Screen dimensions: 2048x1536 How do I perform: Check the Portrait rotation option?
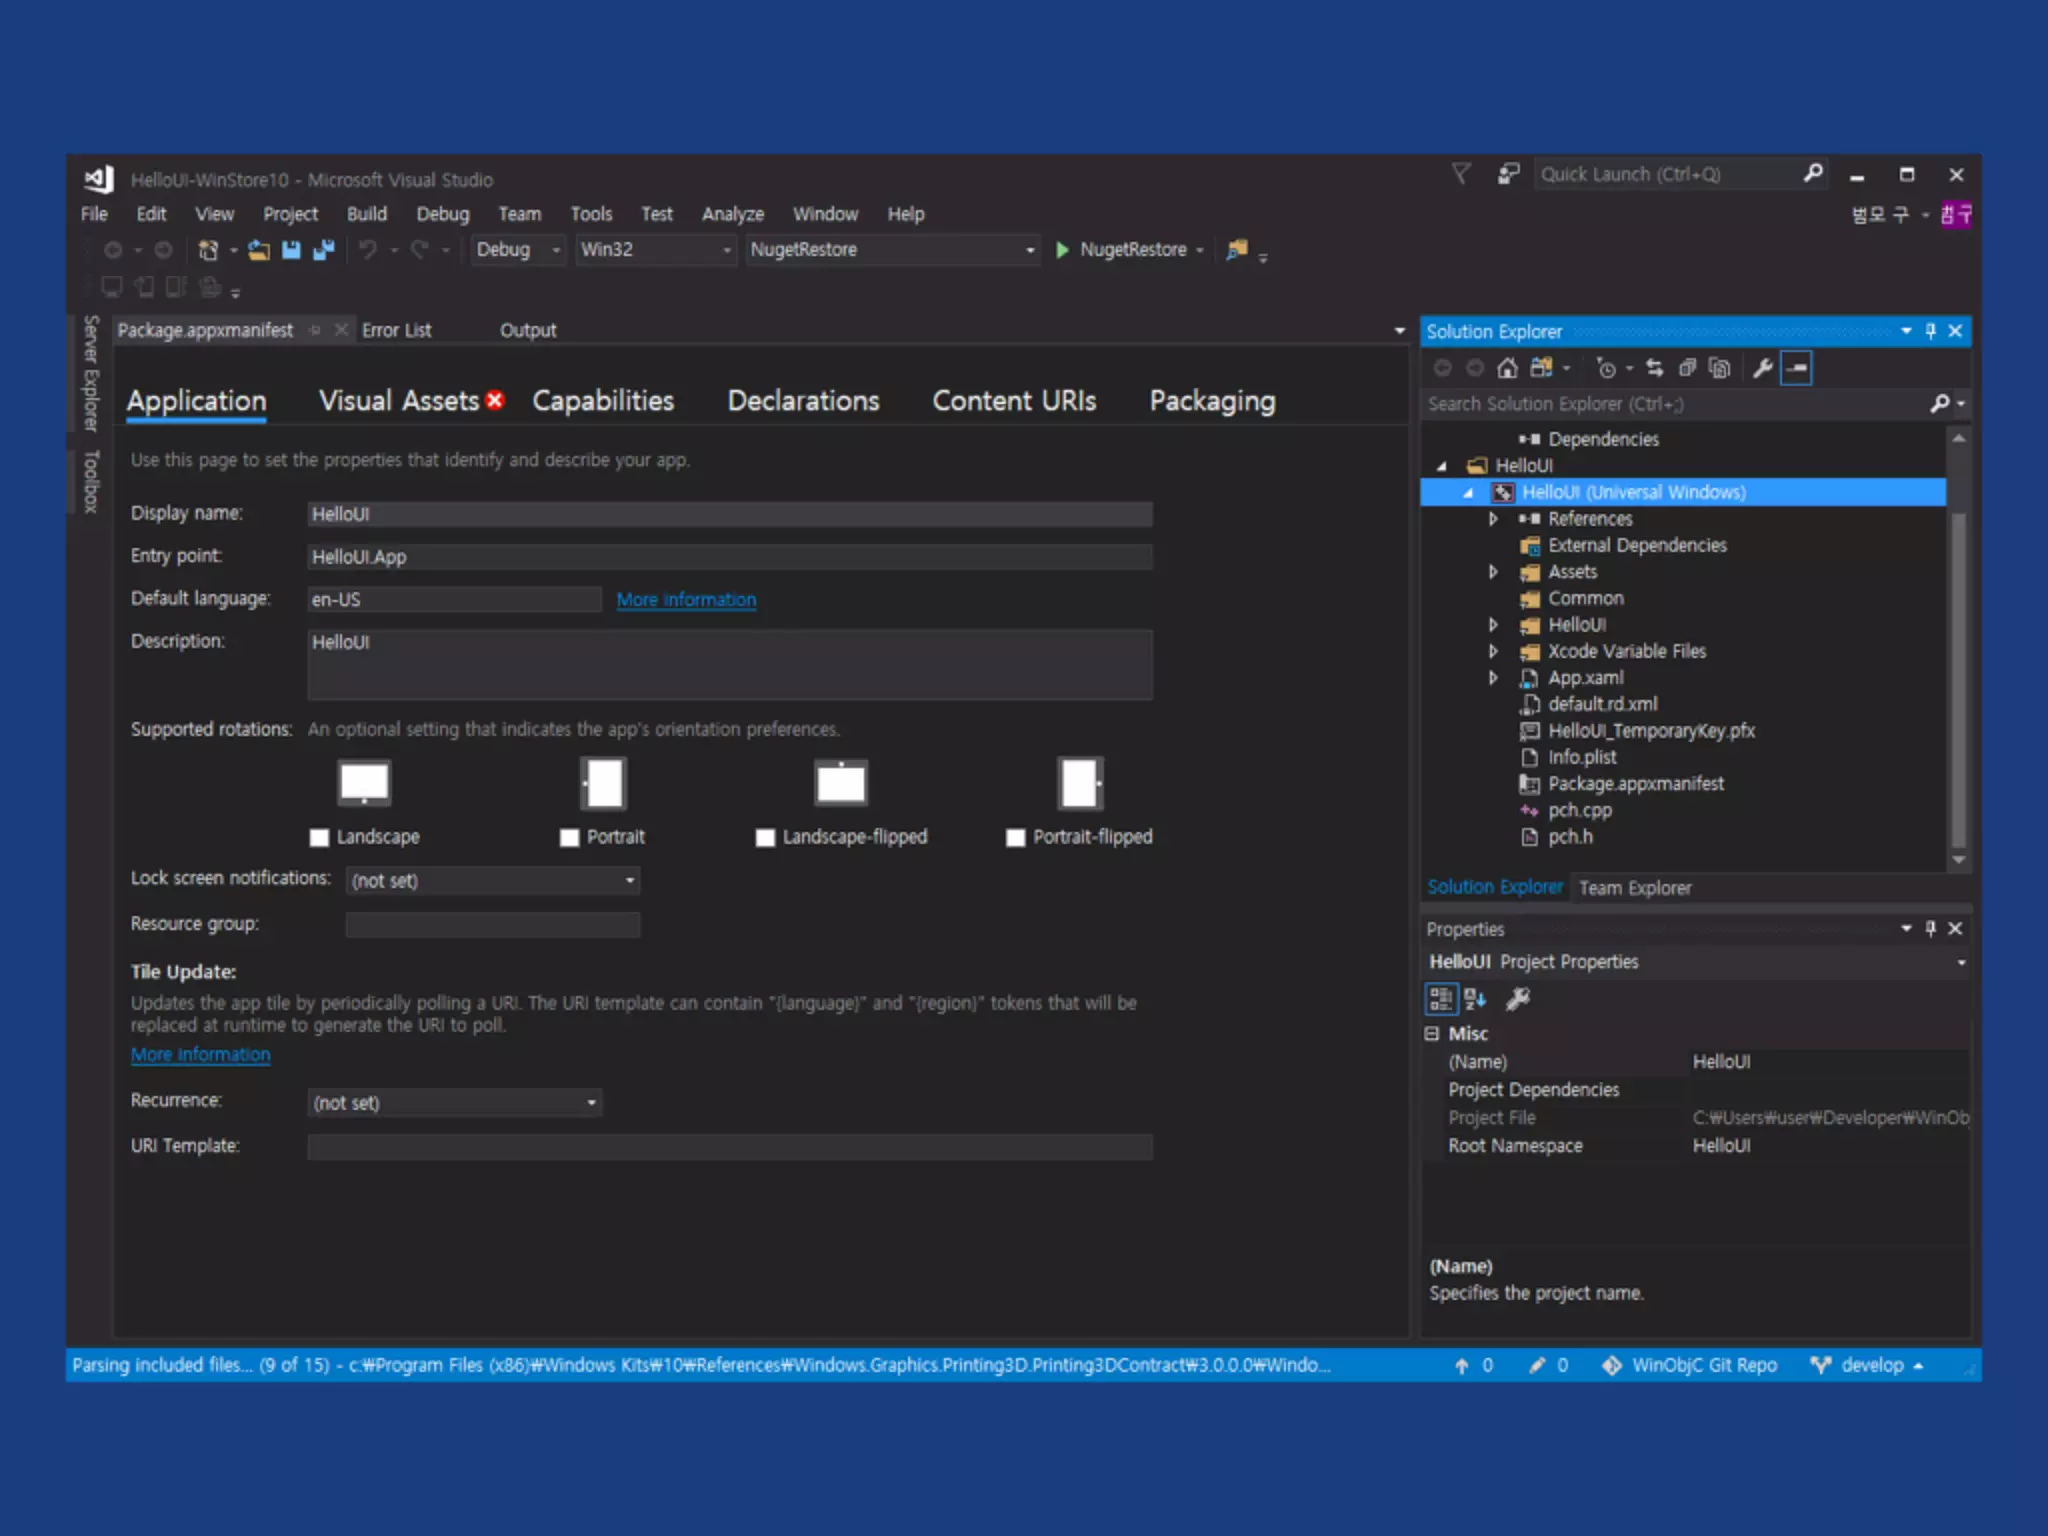[570, 837]
